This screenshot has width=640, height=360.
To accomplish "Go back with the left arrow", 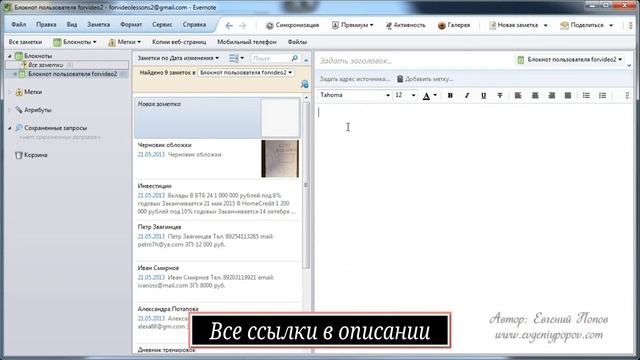I will (x=229, y=25).
